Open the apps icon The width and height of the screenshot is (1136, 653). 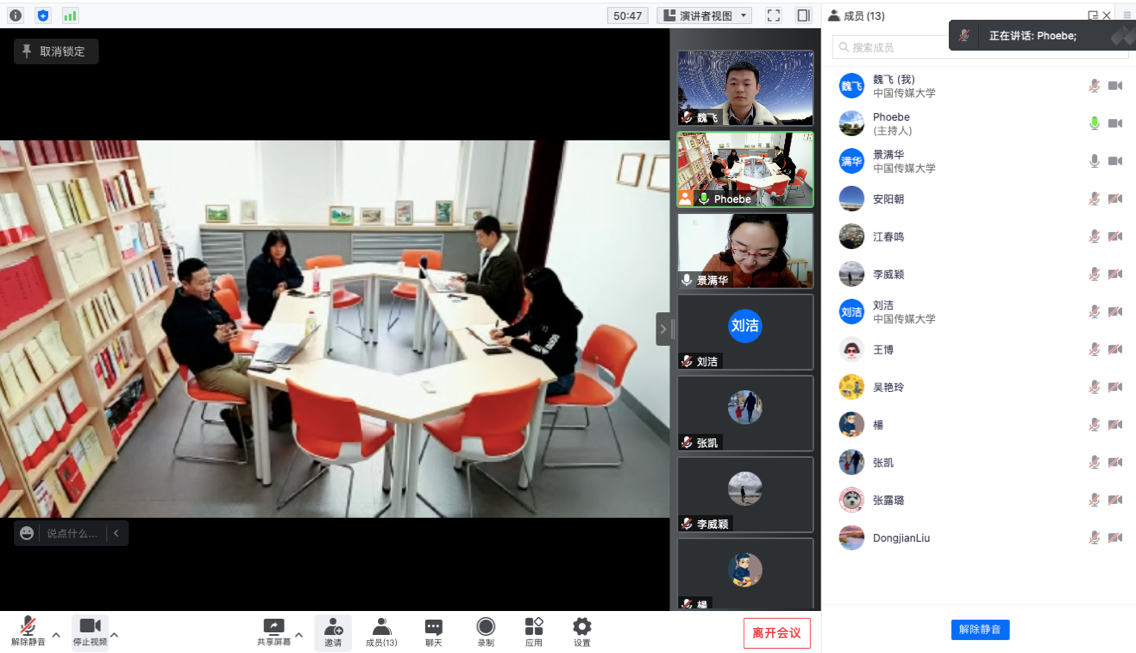click(x=534, y=632)
